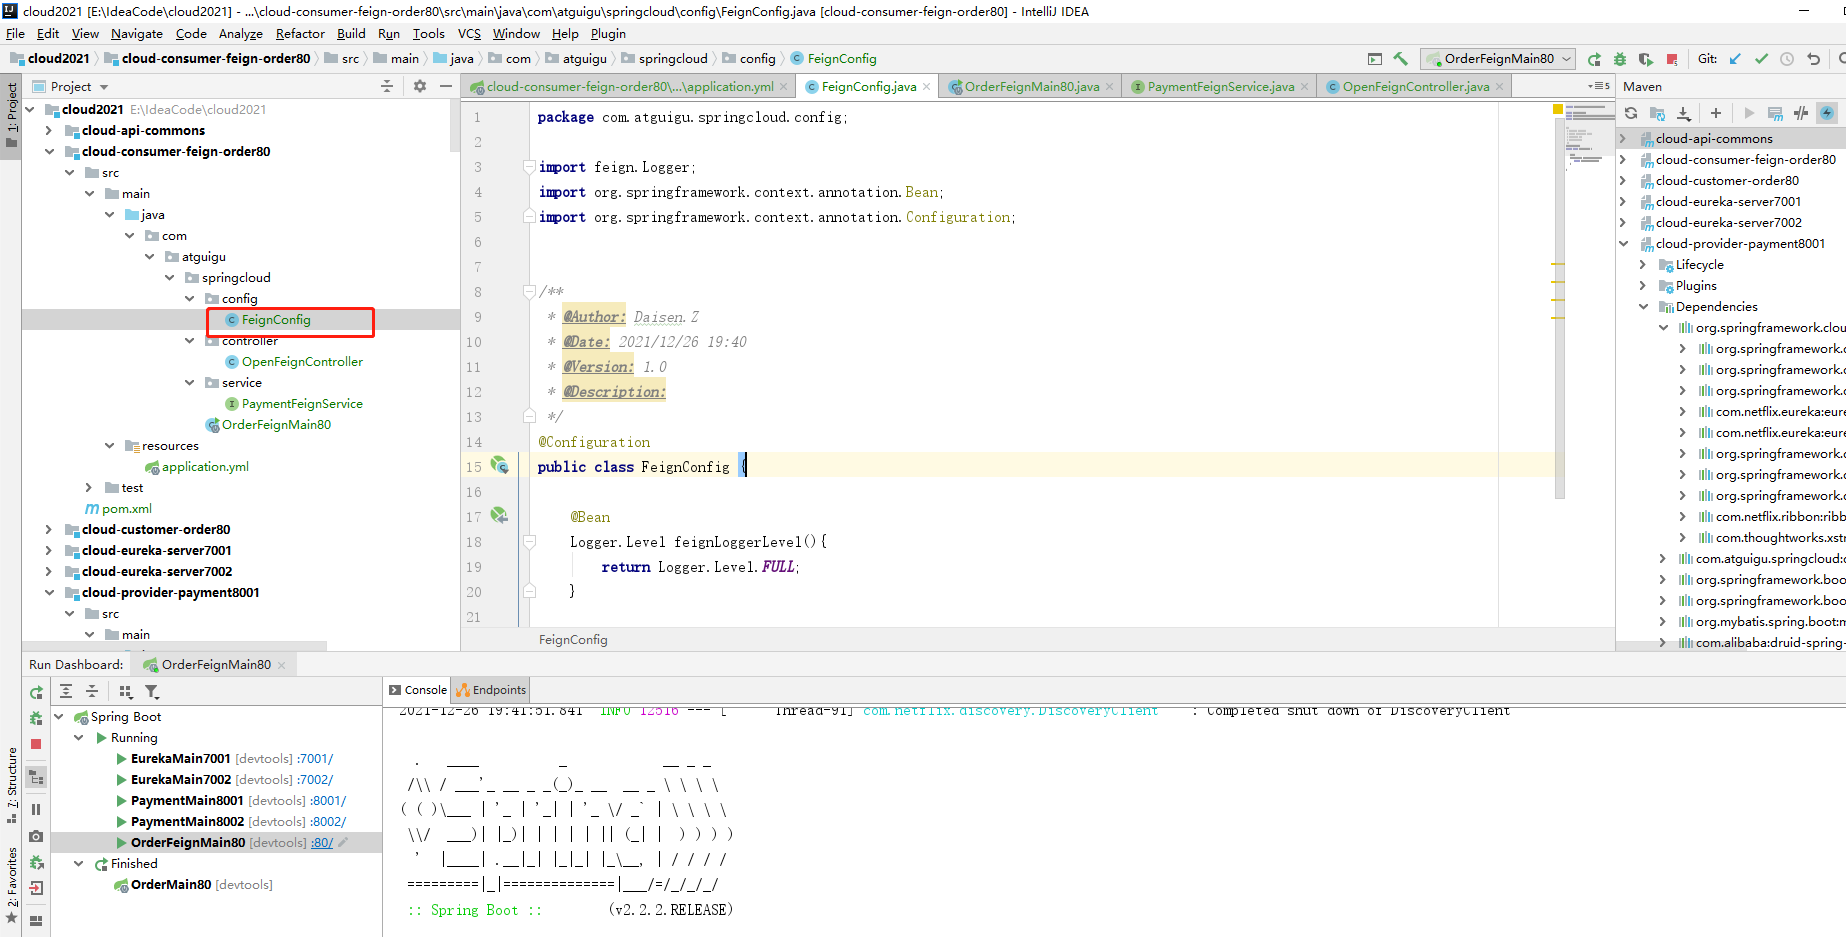Image resolution: width=1846 pixels, height=937 pixels.
Task: Click Generate Sources and Update Folders Maven icon
Action: 1657,113
